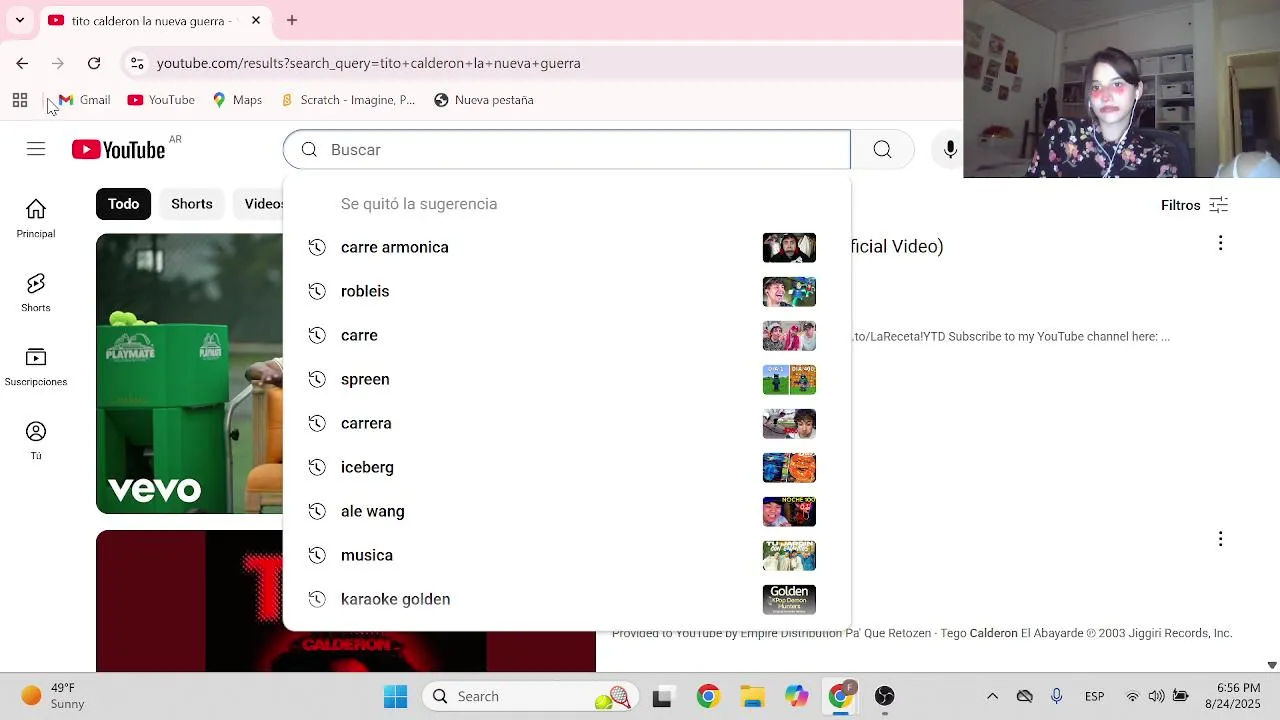Select the Shorts filter chip
This screenshot has width=1280, height=720.
point(192,204)
